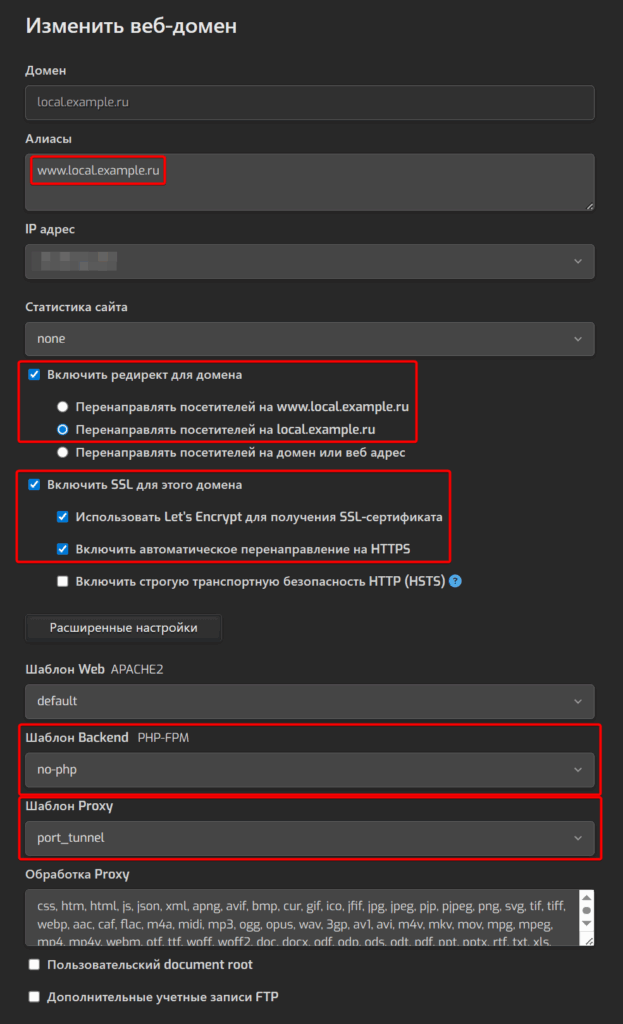Select redirect to www.local.example.ru radio
The width and height of the screenshot is (623, 1024).
(x=63, y=407)
